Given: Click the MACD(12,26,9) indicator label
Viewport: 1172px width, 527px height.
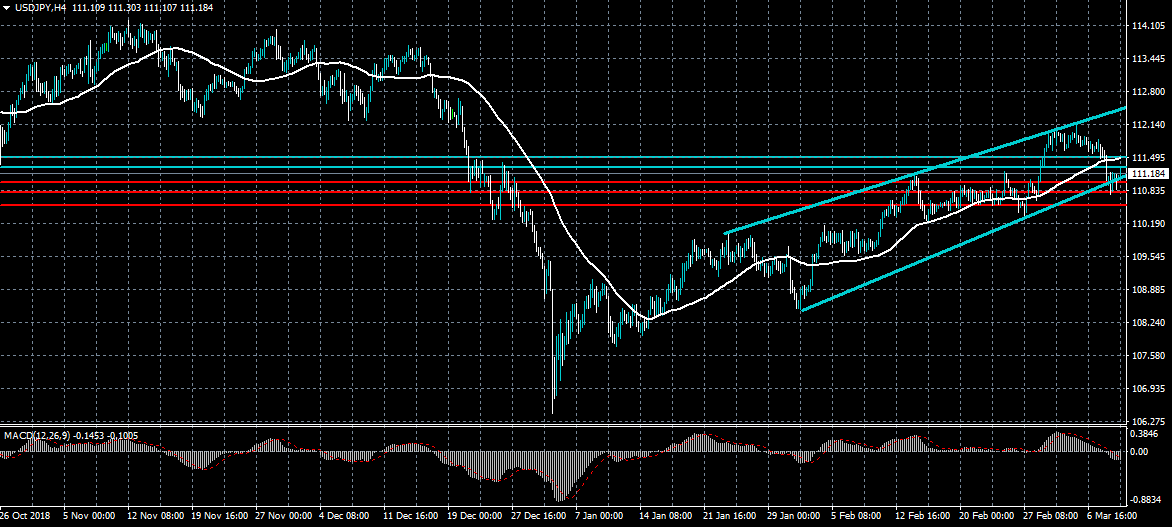Looking at the screenshot, I should click(36, 435).
